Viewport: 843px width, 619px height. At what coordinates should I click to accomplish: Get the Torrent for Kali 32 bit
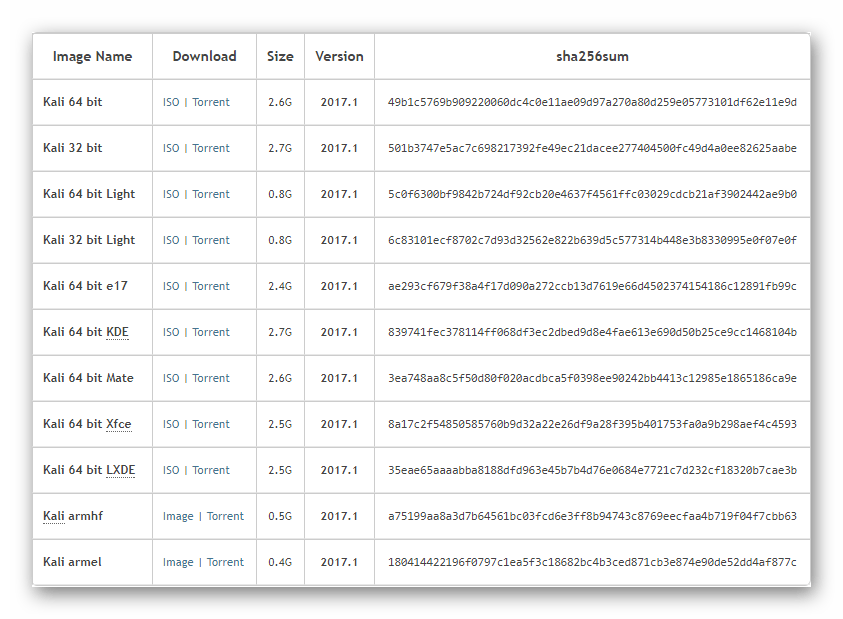tap(211, 148)
